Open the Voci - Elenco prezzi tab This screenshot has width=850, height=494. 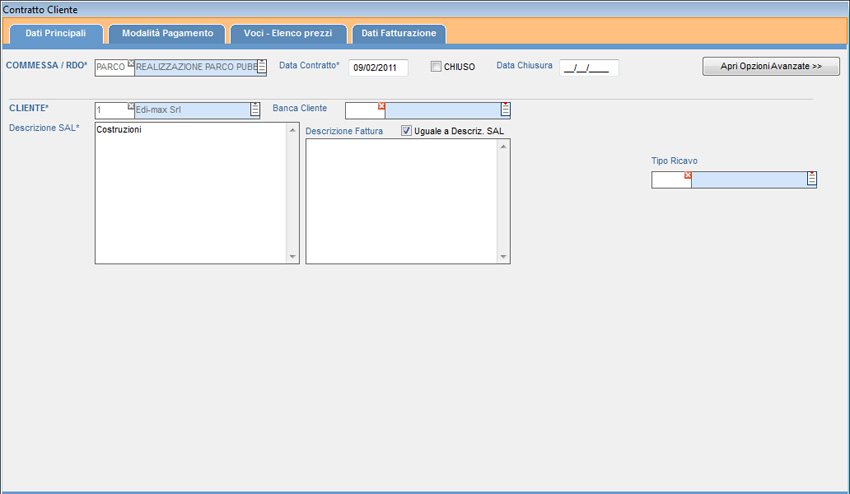point(289,33)
